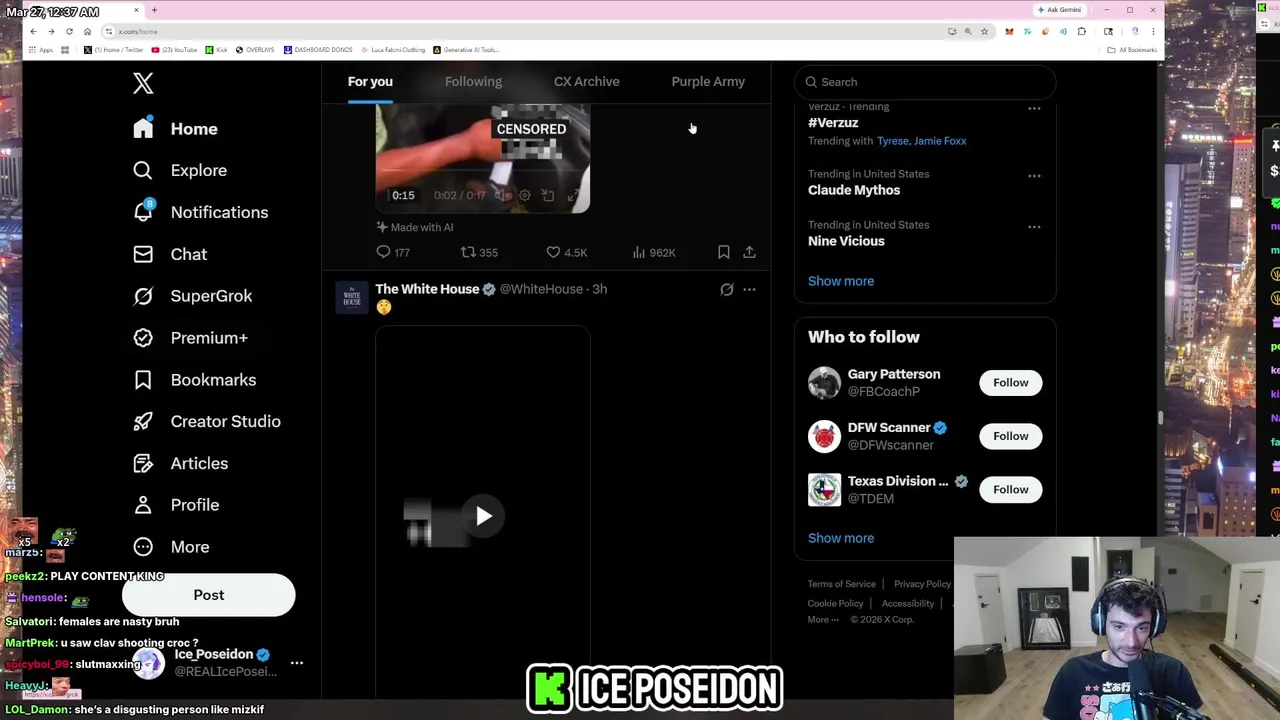Click the X search field

tap(925, 82)
